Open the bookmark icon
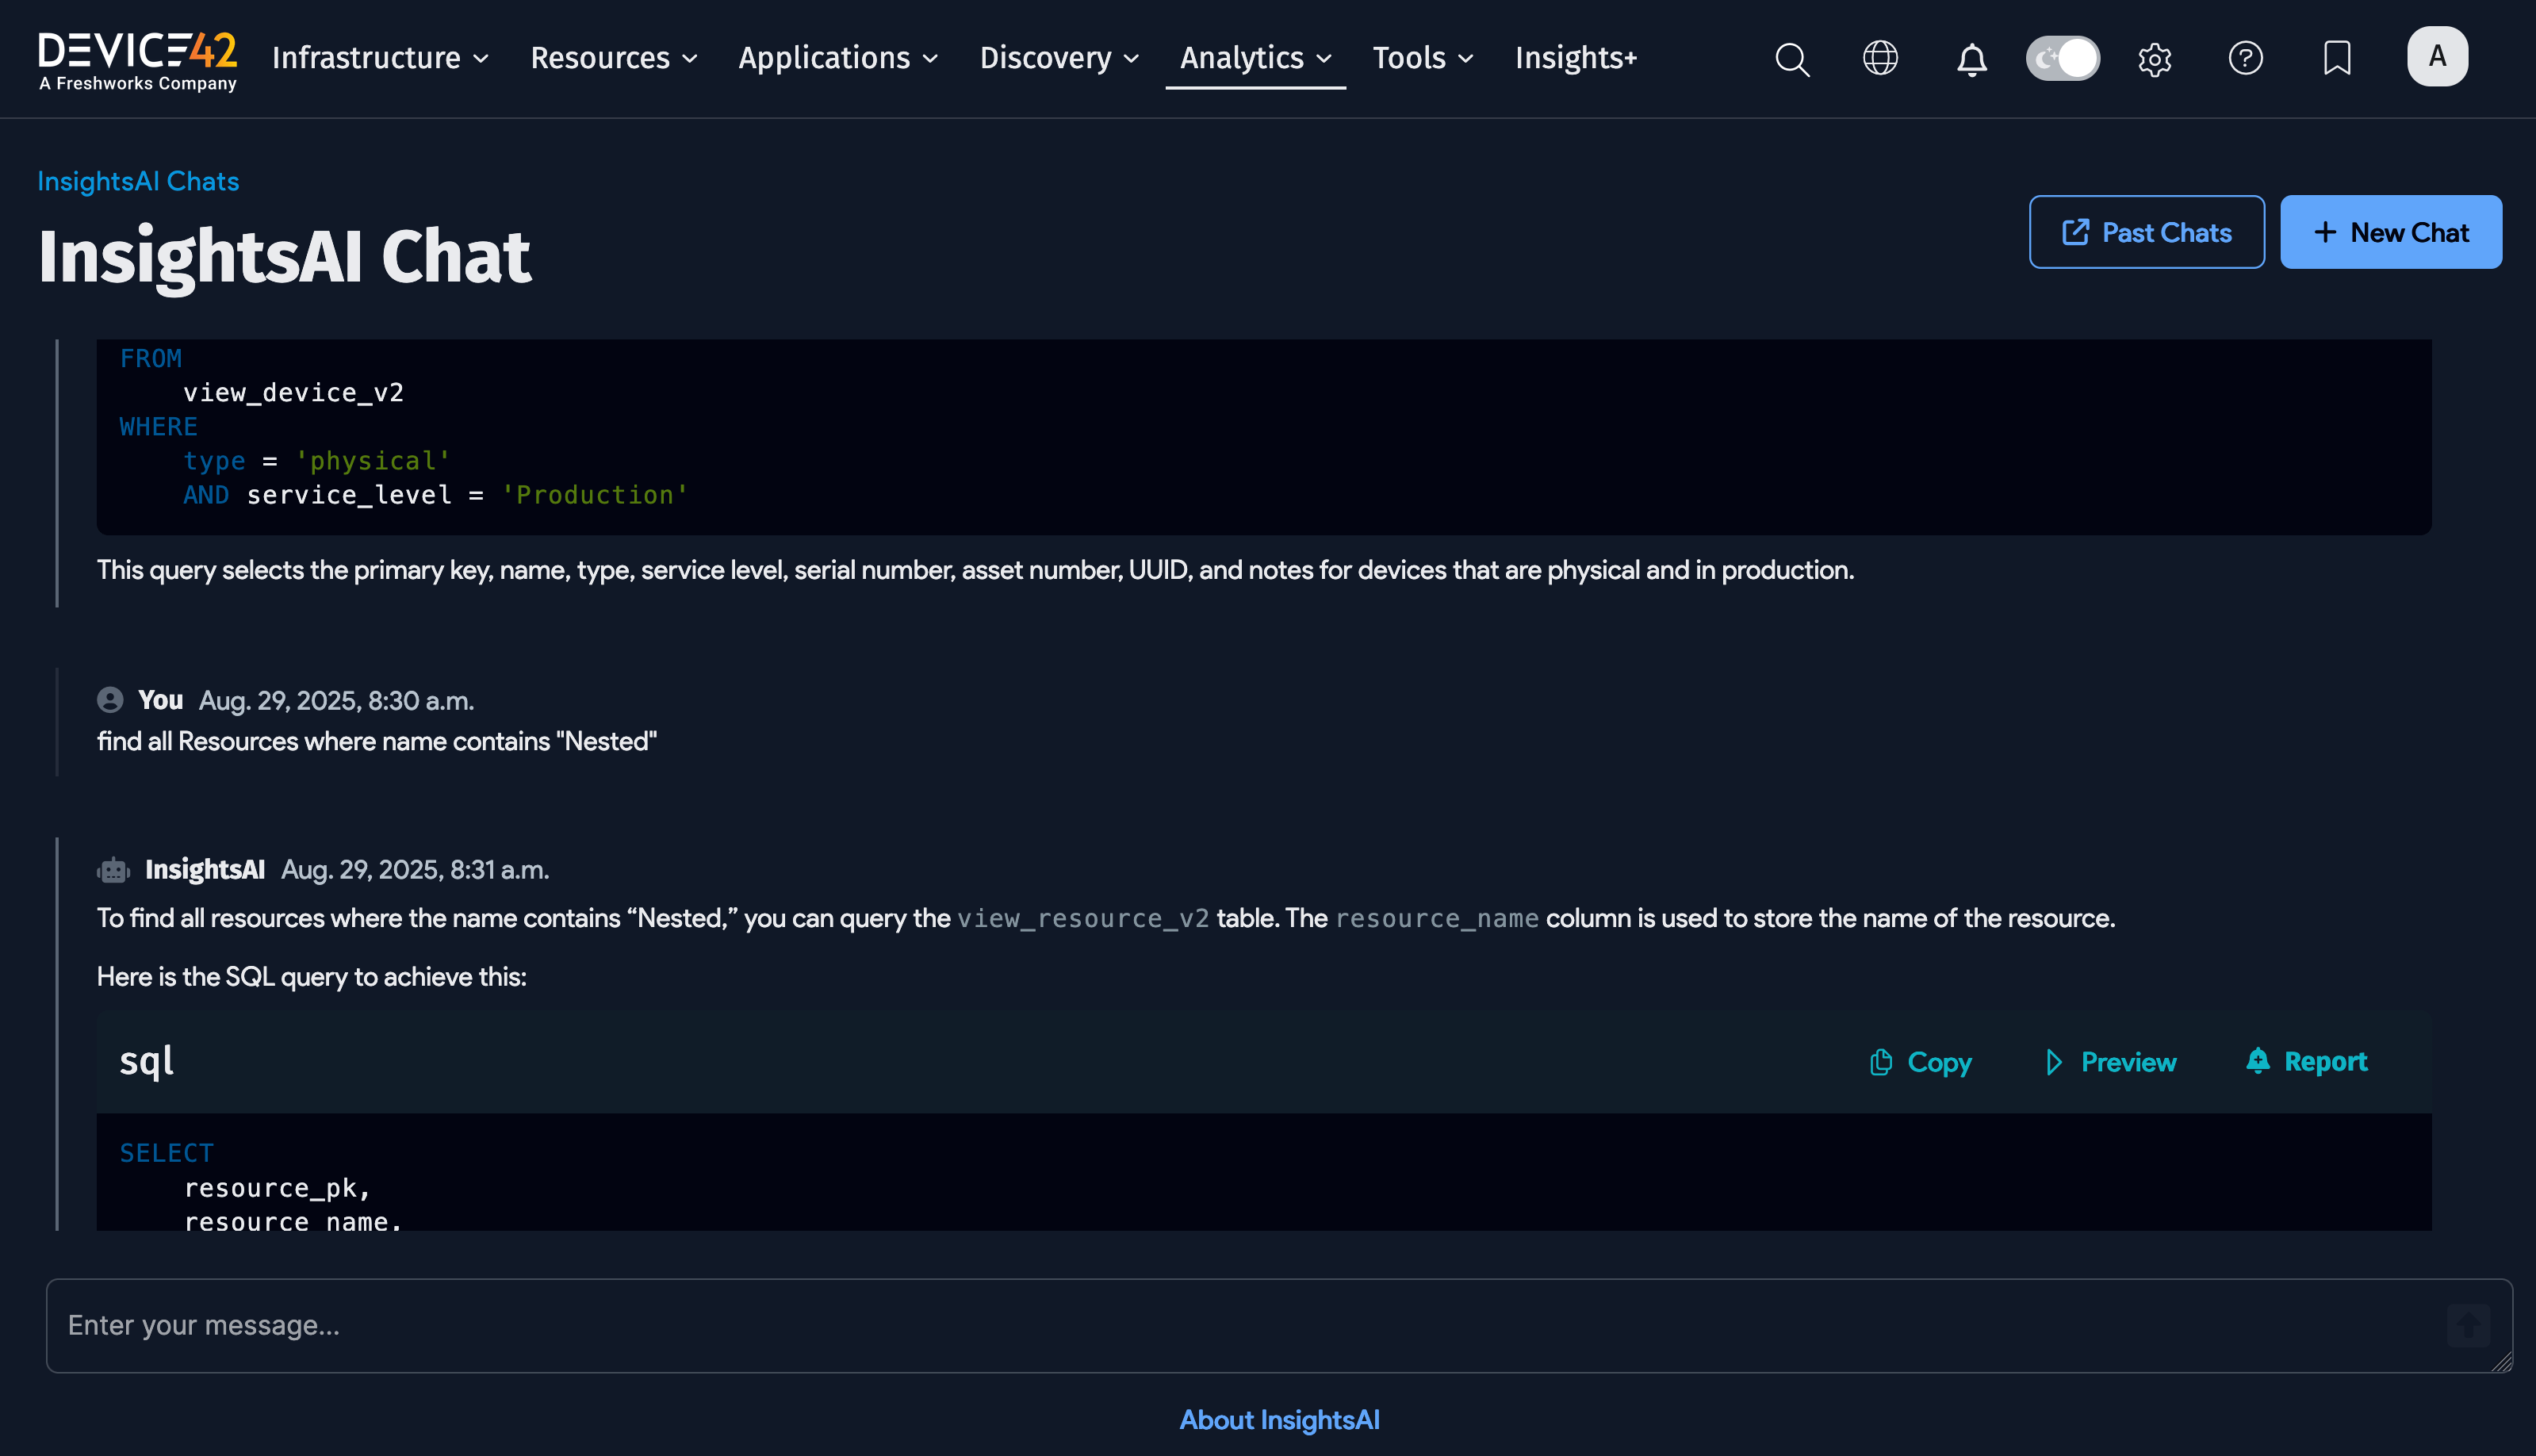The width and height of the screenshot is (2536, 1456). (2336, 58)
